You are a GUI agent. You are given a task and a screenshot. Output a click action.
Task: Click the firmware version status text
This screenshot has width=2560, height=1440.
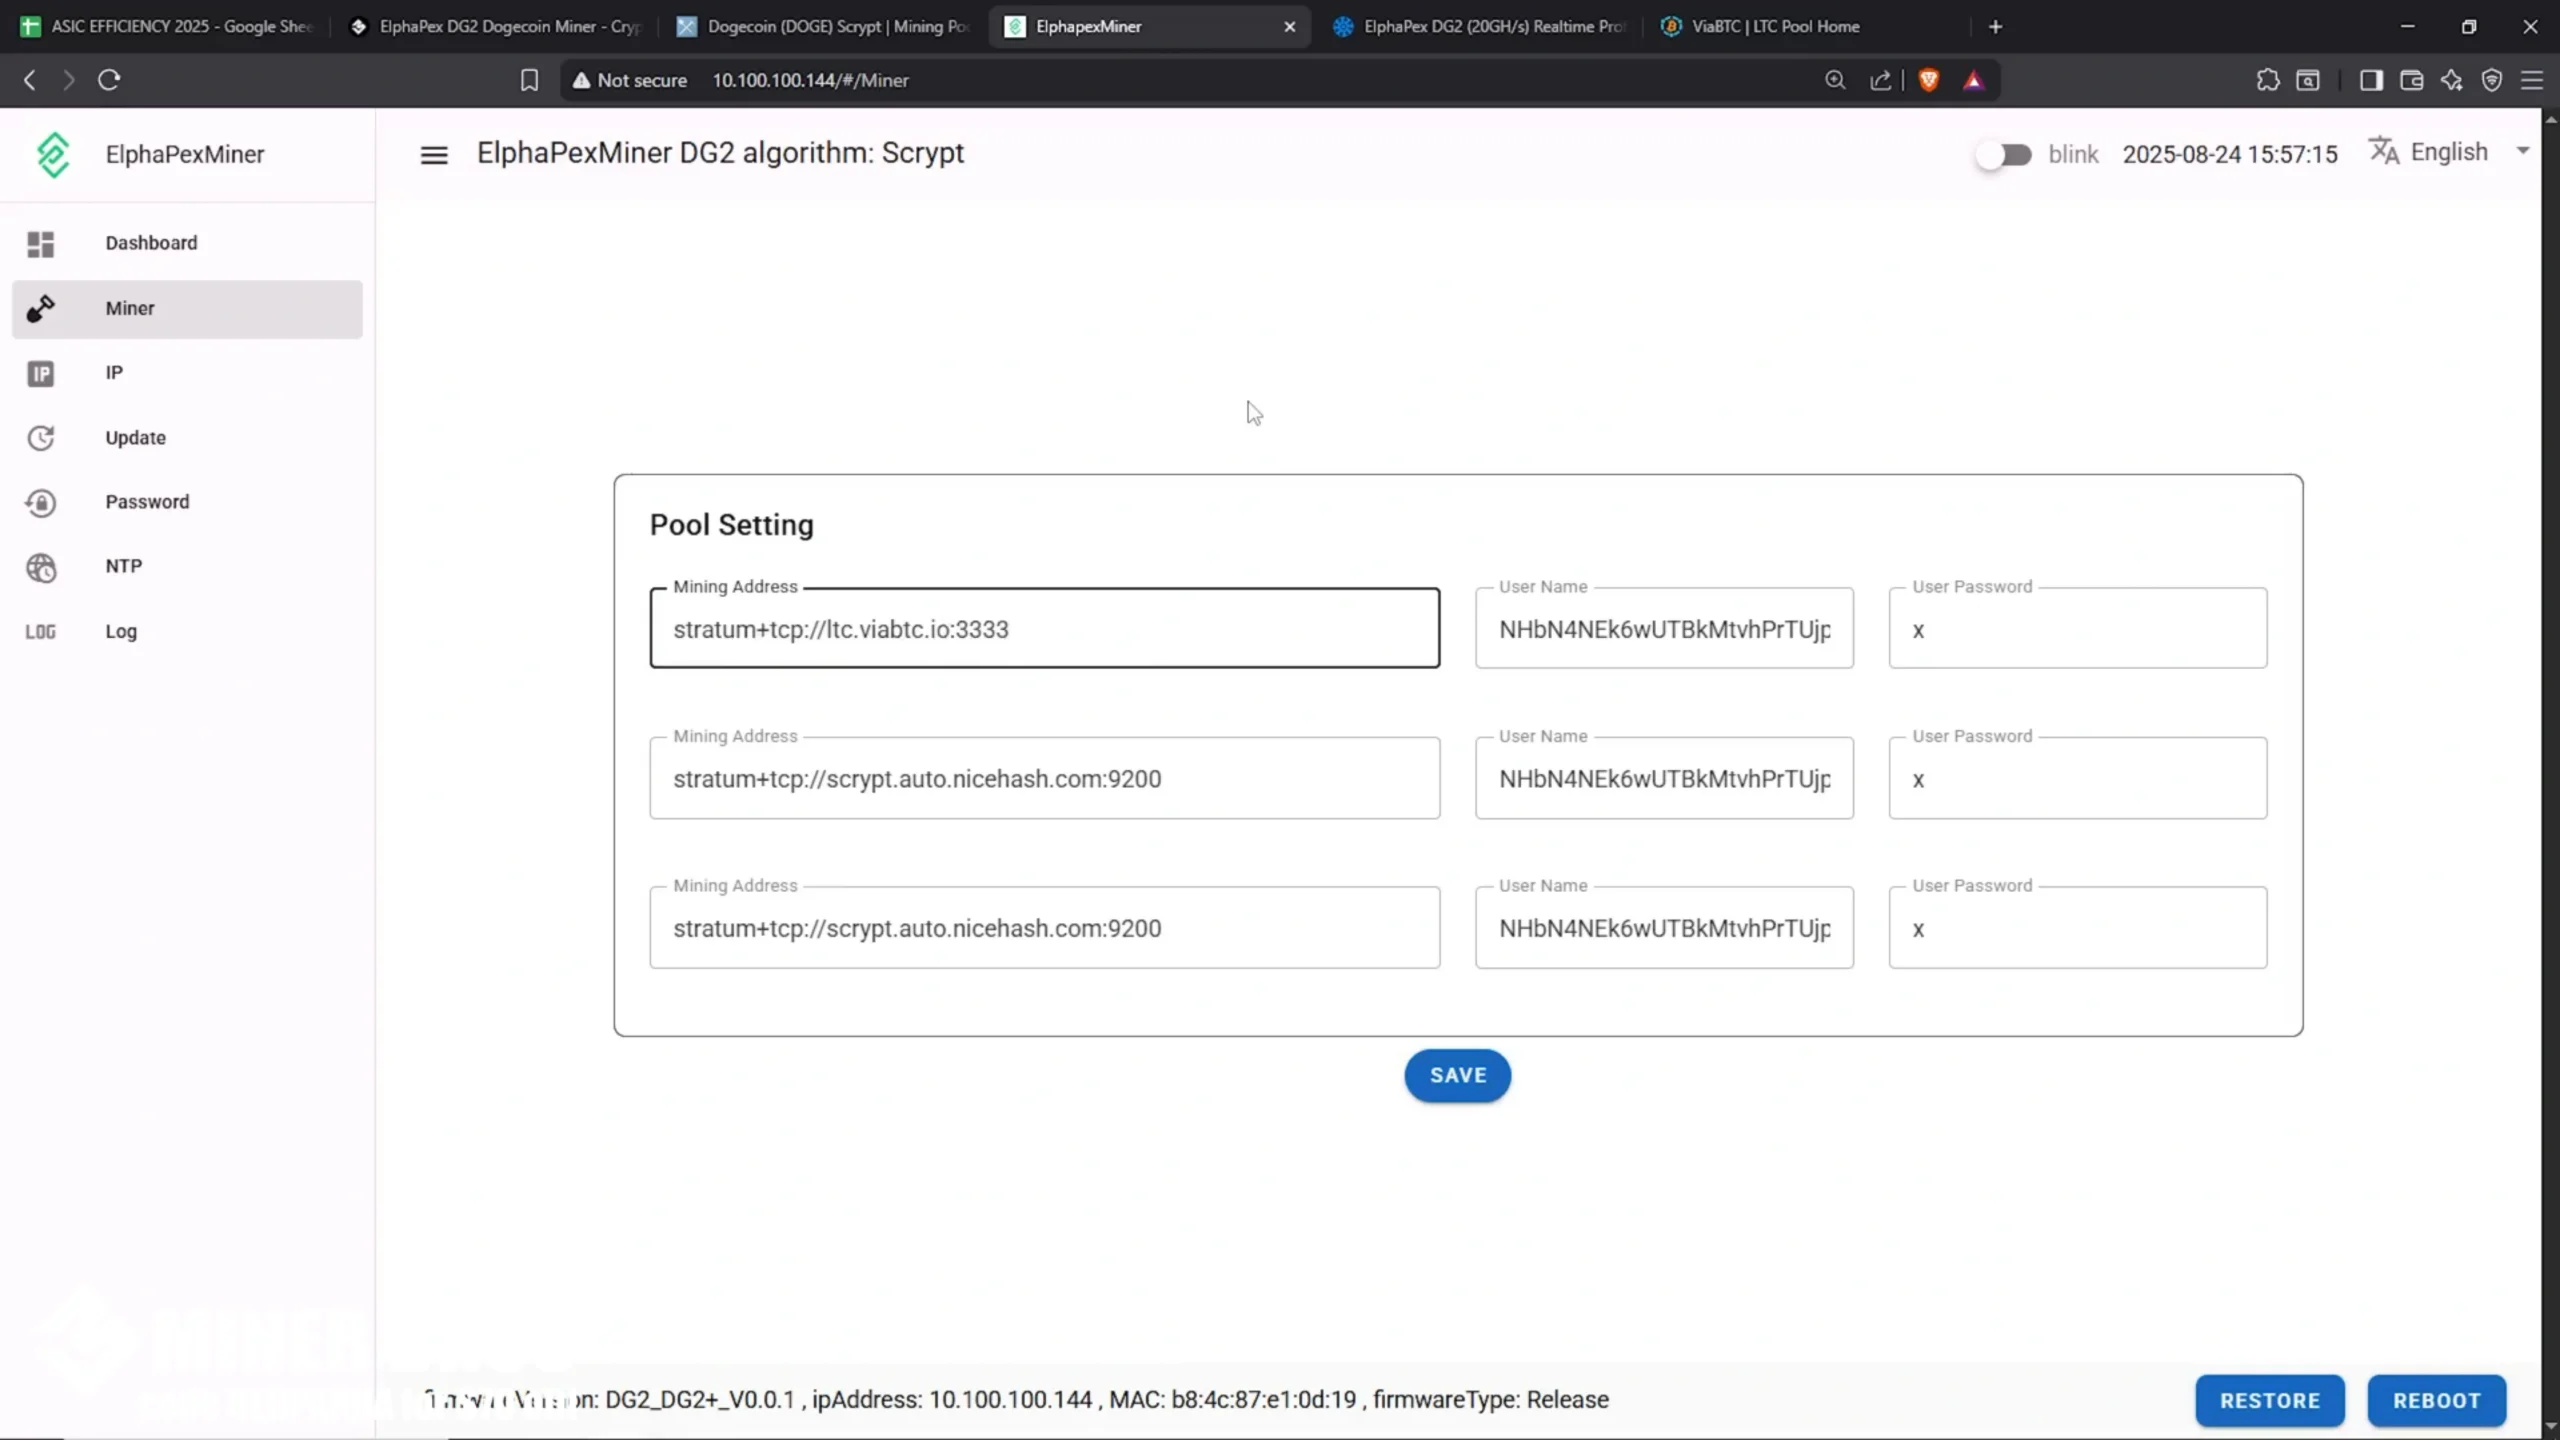click(x=1015, y=1400)
